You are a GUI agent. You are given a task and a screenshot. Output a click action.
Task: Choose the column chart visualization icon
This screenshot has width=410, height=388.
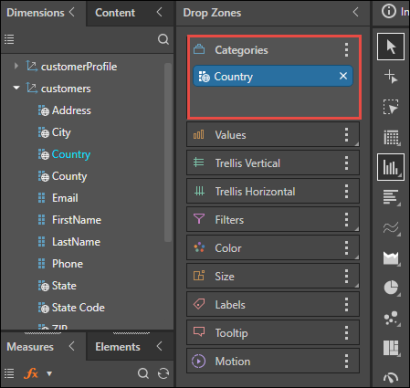pyautogui.click(x=391, y=167)
